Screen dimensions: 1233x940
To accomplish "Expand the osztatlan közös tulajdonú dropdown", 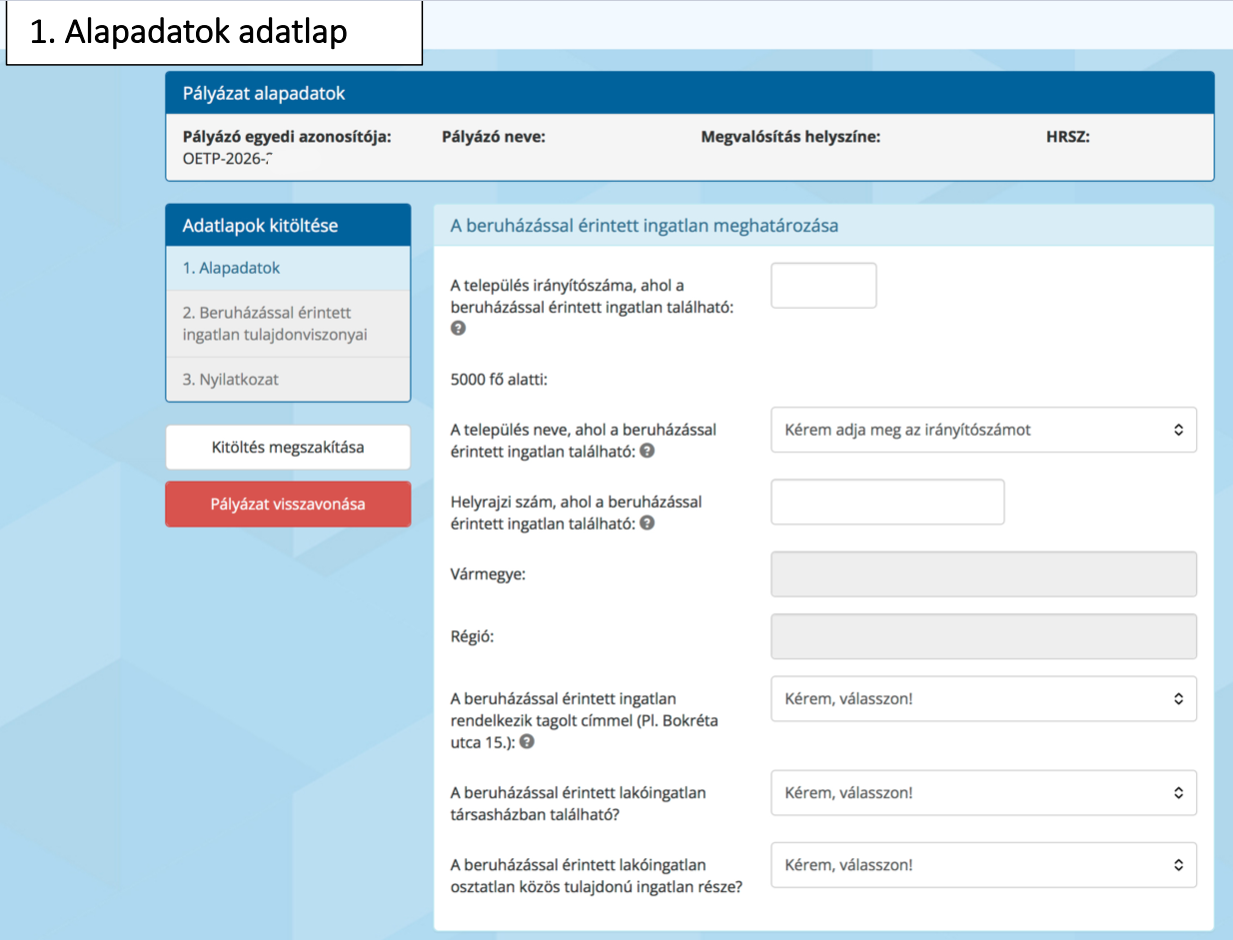I will coord(983,865).
